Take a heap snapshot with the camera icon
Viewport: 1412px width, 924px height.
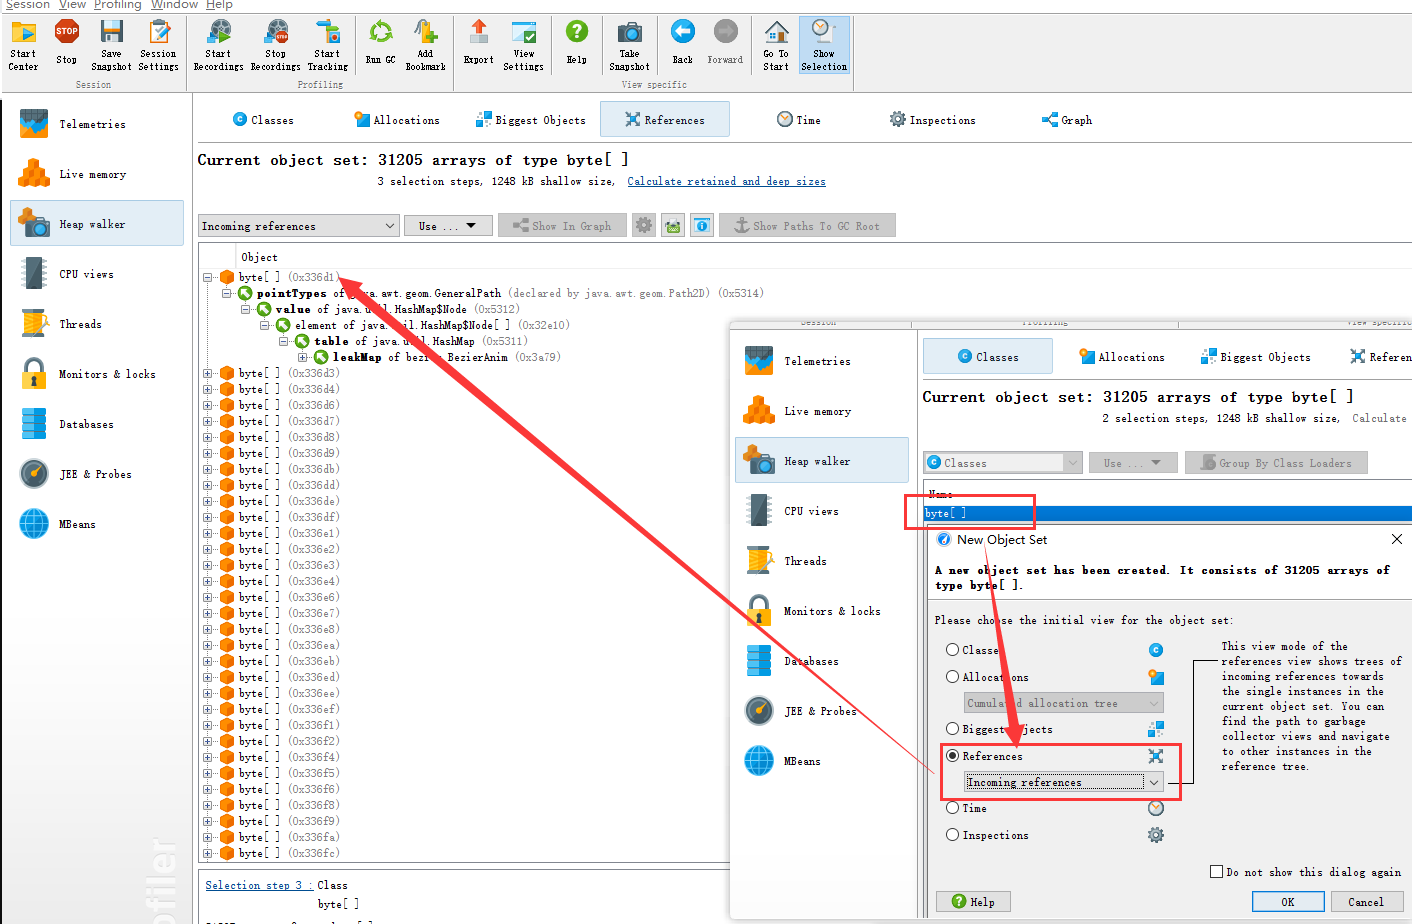click(x=629, y=40)
